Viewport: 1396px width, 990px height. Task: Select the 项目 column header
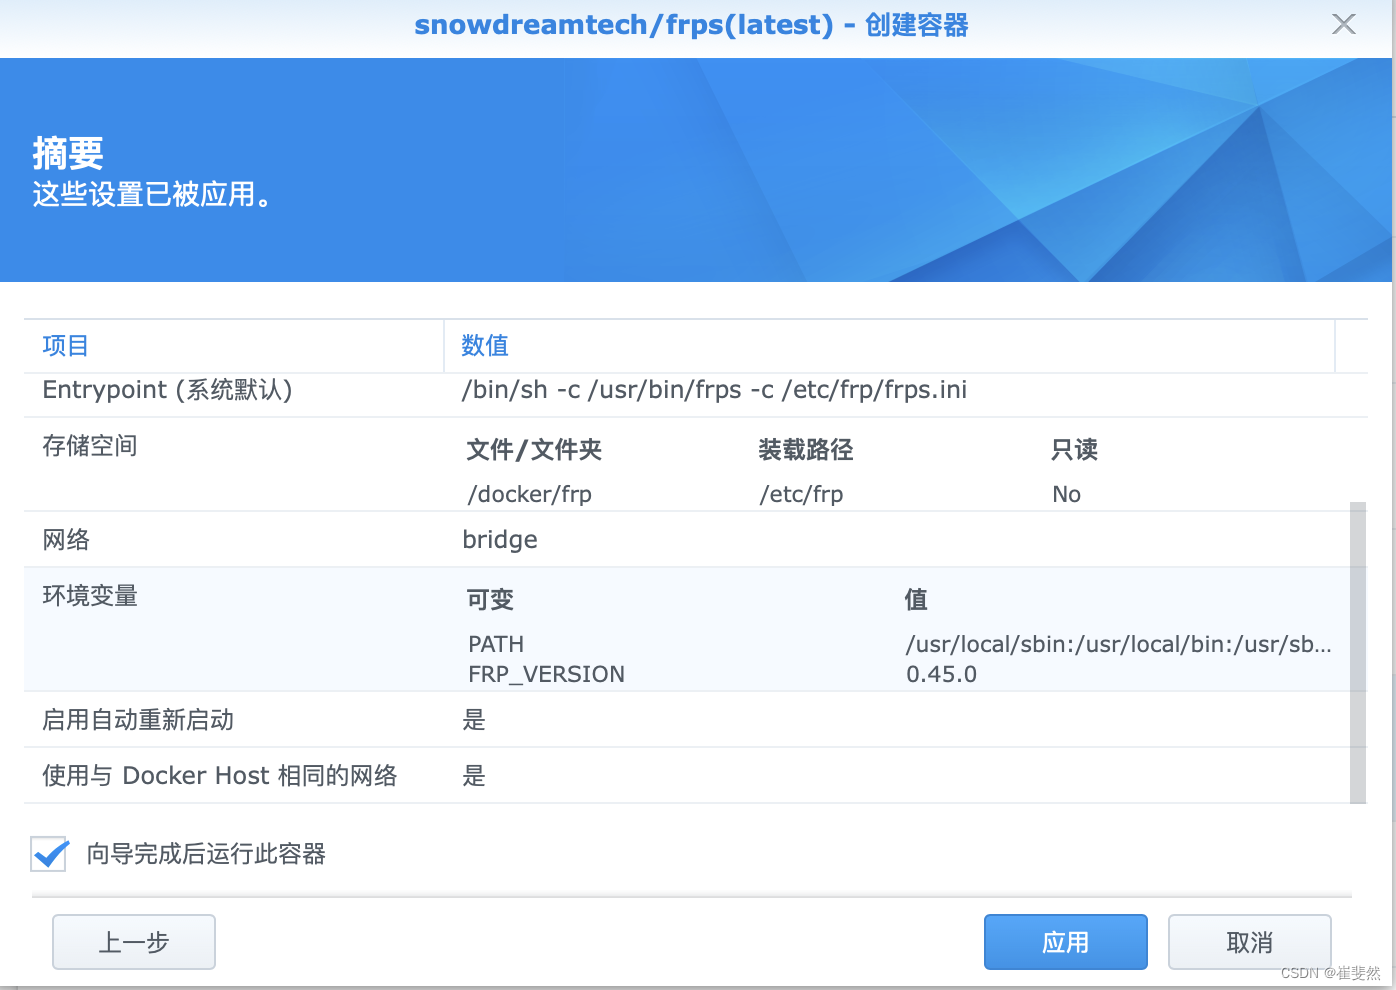point(66,346)
